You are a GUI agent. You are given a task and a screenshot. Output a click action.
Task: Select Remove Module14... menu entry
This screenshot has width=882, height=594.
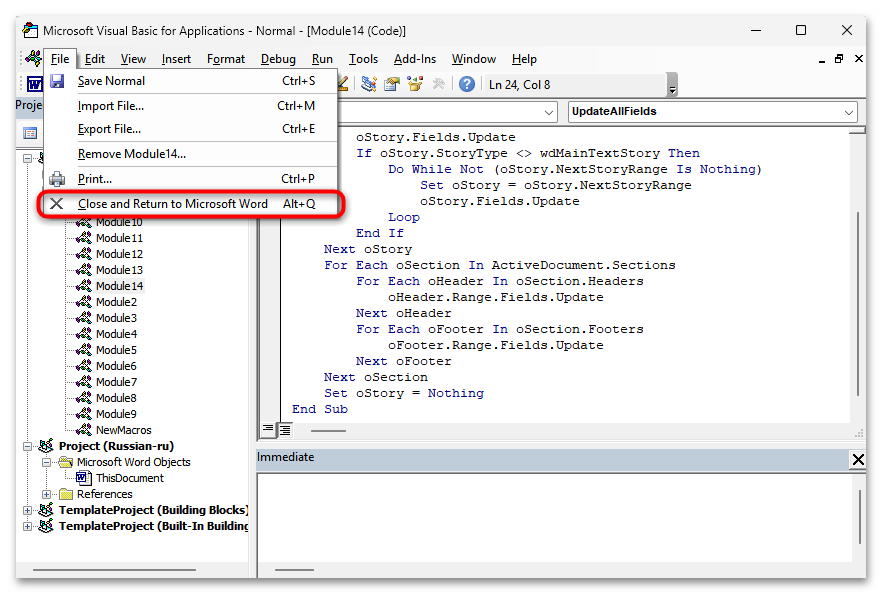190,154
